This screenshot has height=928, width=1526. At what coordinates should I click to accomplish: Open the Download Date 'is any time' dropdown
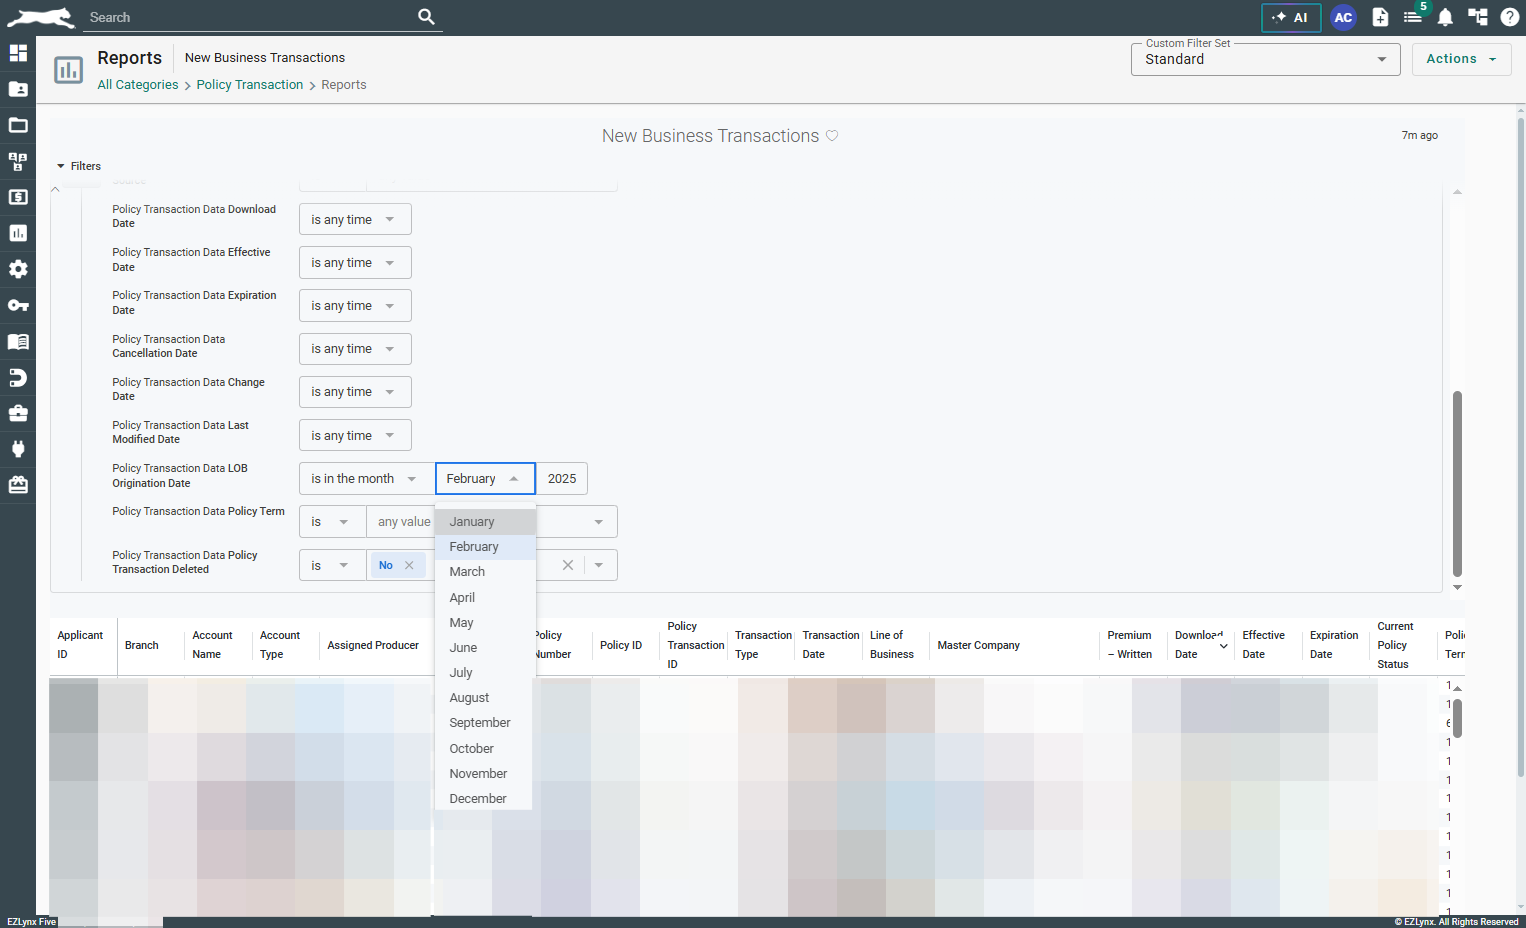(355, 220)
